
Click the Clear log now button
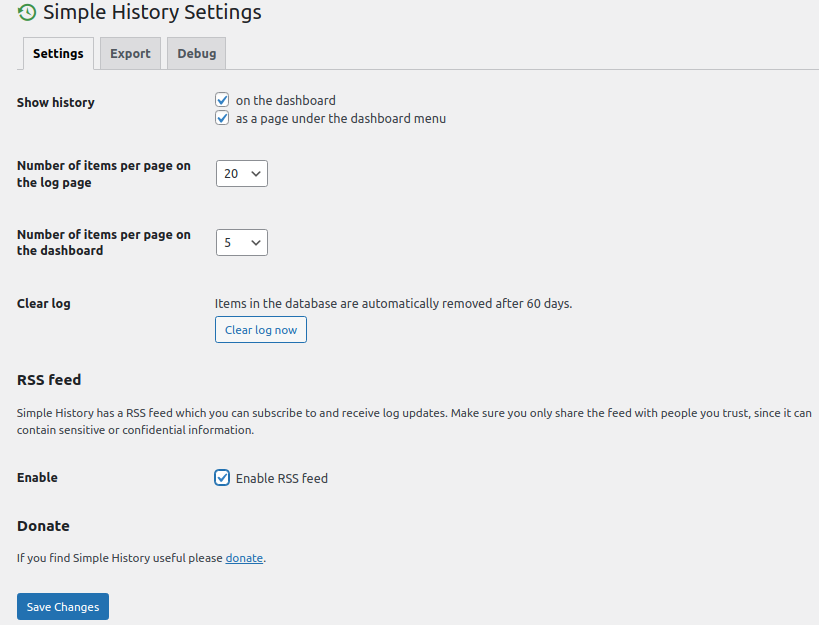click(261, 329)
